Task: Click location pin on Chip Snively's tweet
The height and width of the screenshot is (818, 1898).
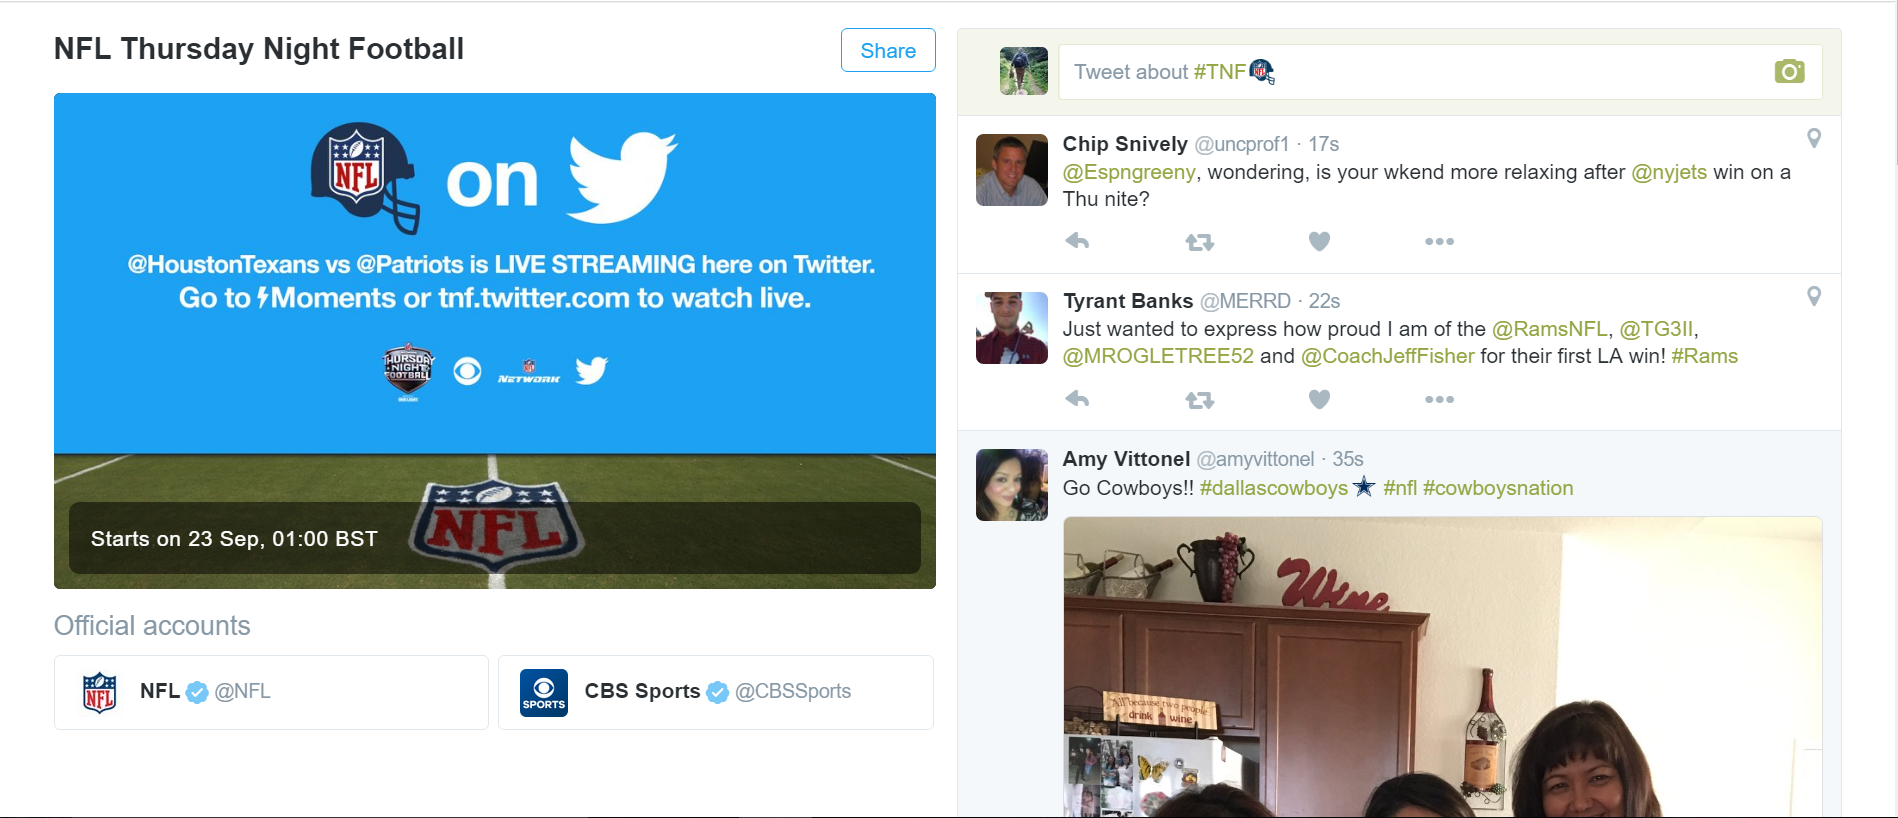Action: pyautogui.click(x=1814, y=138)
